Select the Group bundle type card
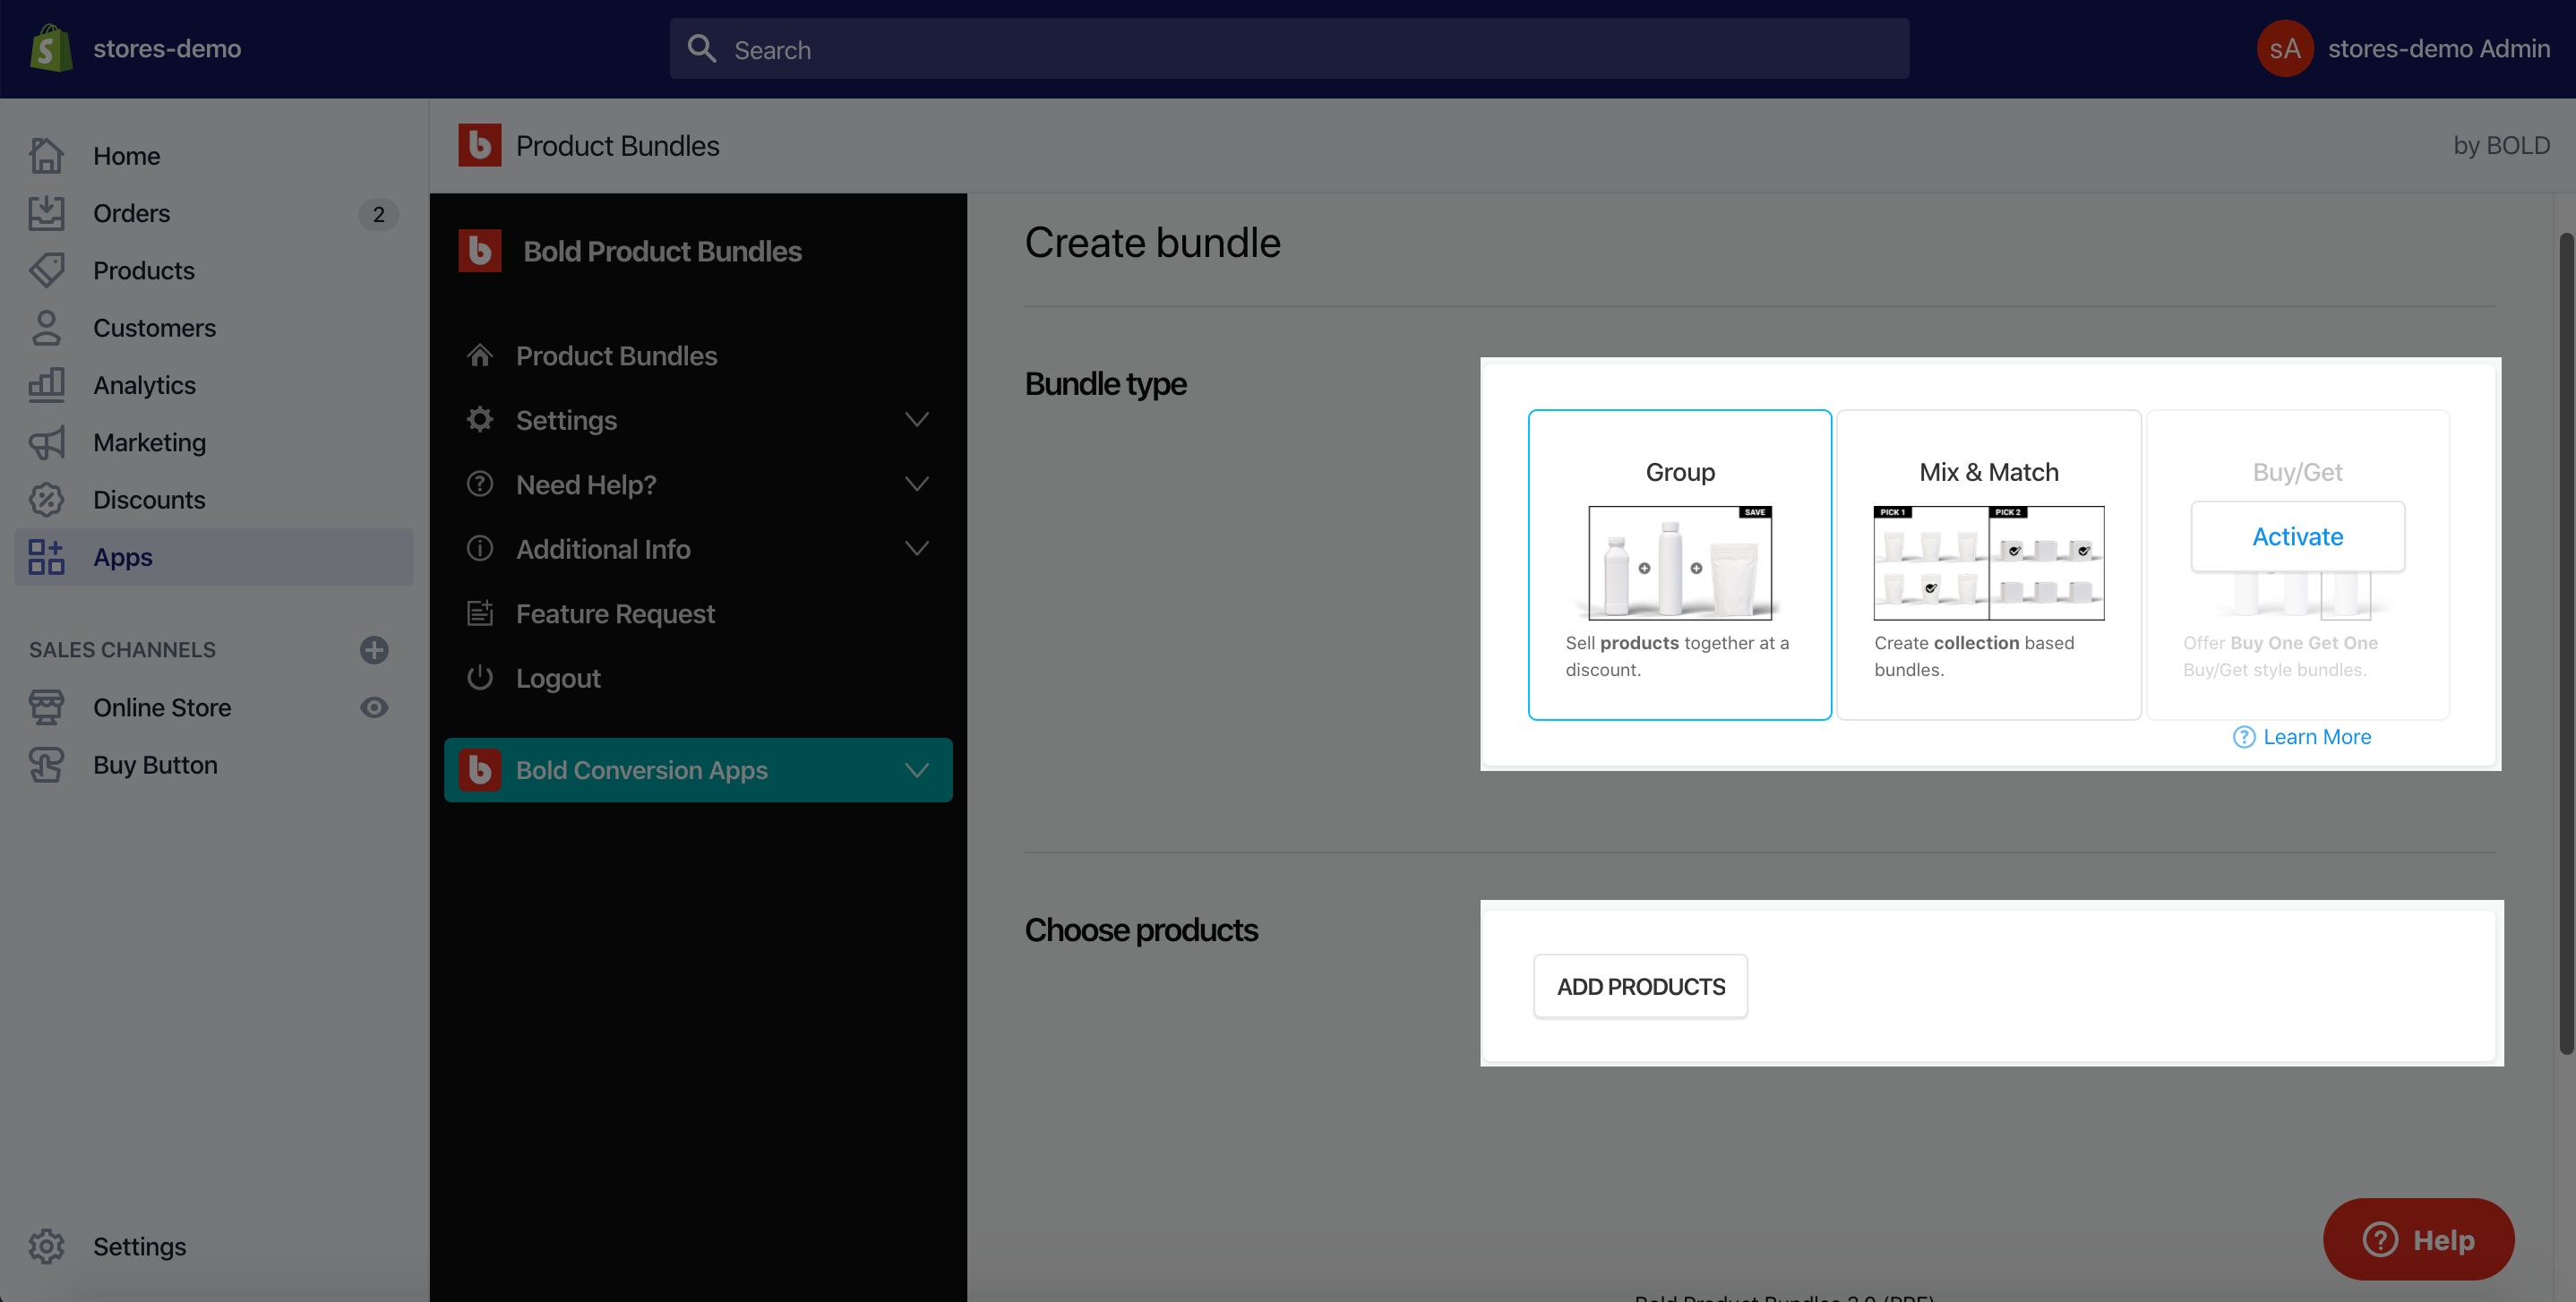 (1680, 564)
